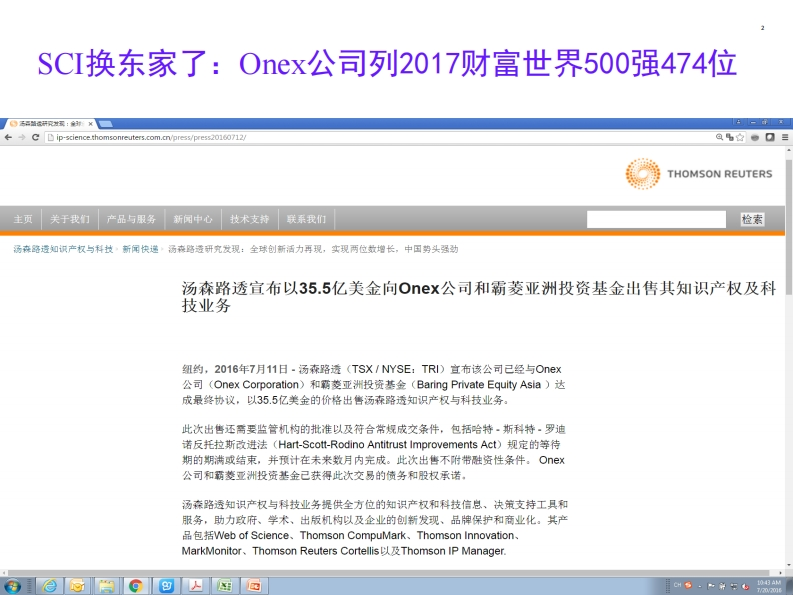This screenshot has height=595, width=793.
Task: Open the 联系我们 navigation item
Action: click(x=306, y=219)
